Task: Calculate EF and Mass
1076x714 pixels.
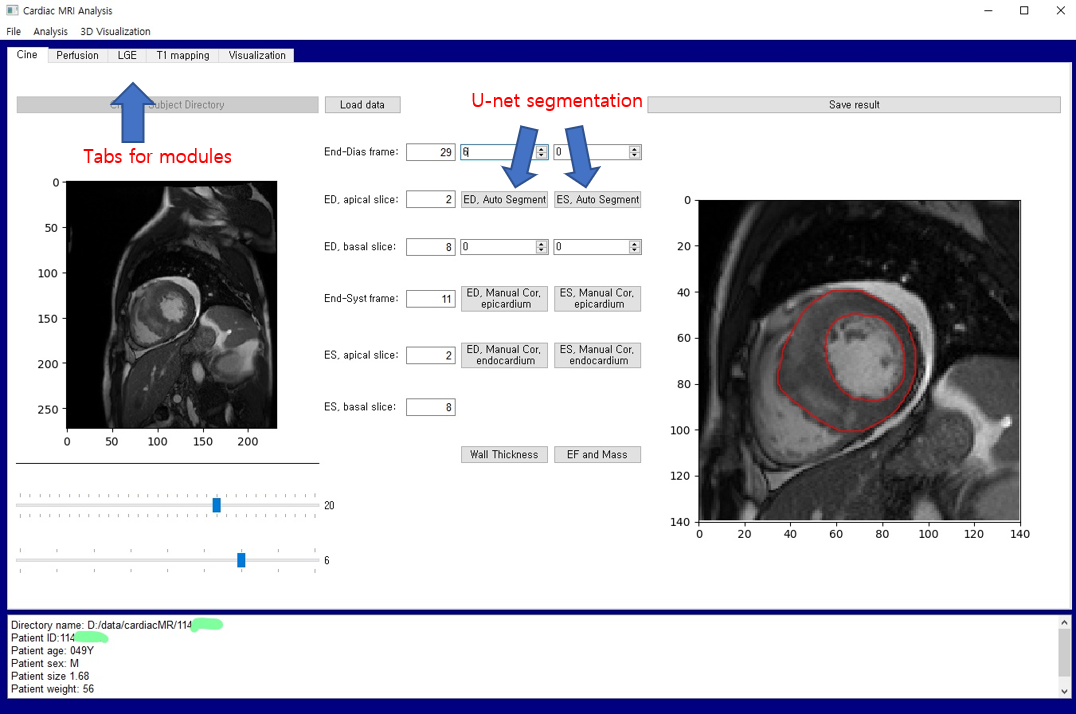Action: [x=597, y=454]
